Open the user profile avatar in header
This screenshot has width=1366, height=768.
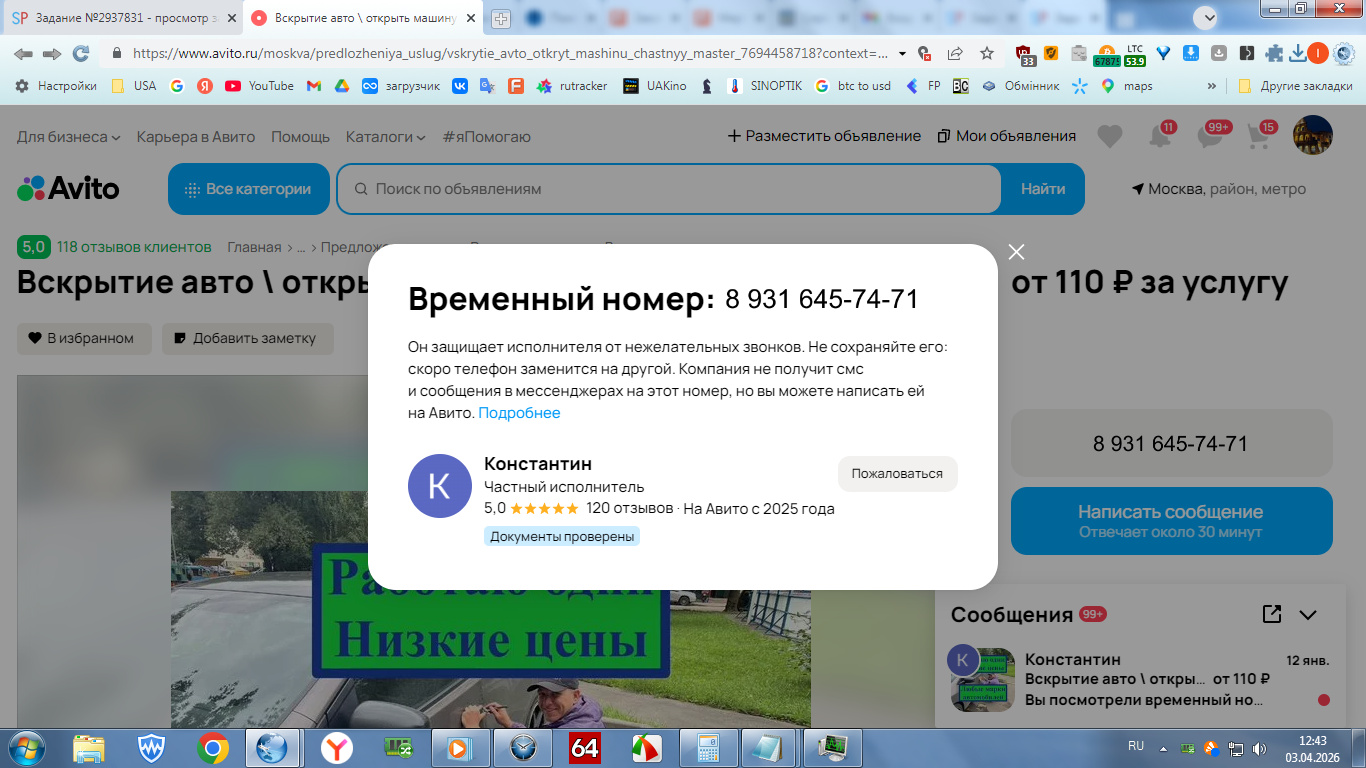pos(1313,135)
